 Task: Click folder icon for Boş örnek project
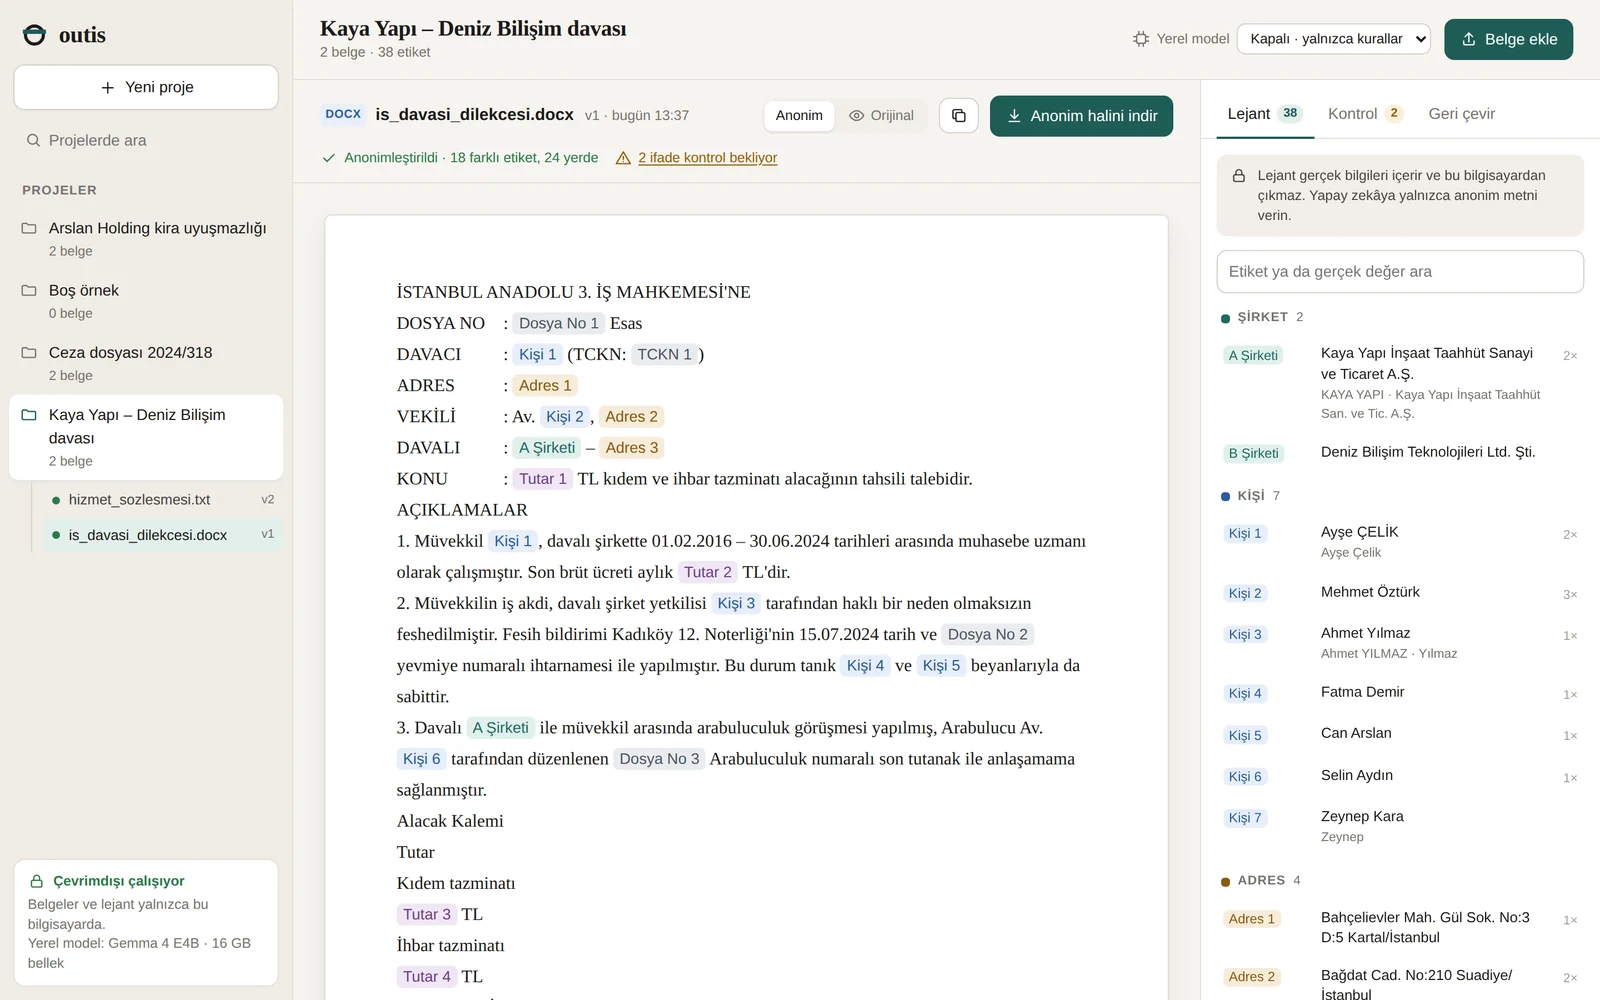[x=29, y=290]
